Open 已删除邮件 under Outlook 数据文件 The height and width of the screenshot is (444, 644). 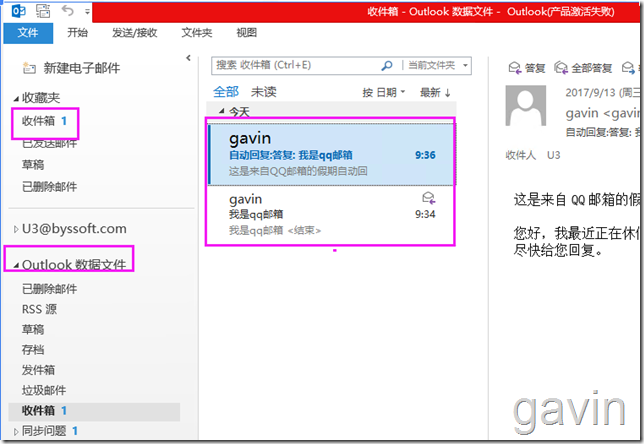tap(49, 289)
